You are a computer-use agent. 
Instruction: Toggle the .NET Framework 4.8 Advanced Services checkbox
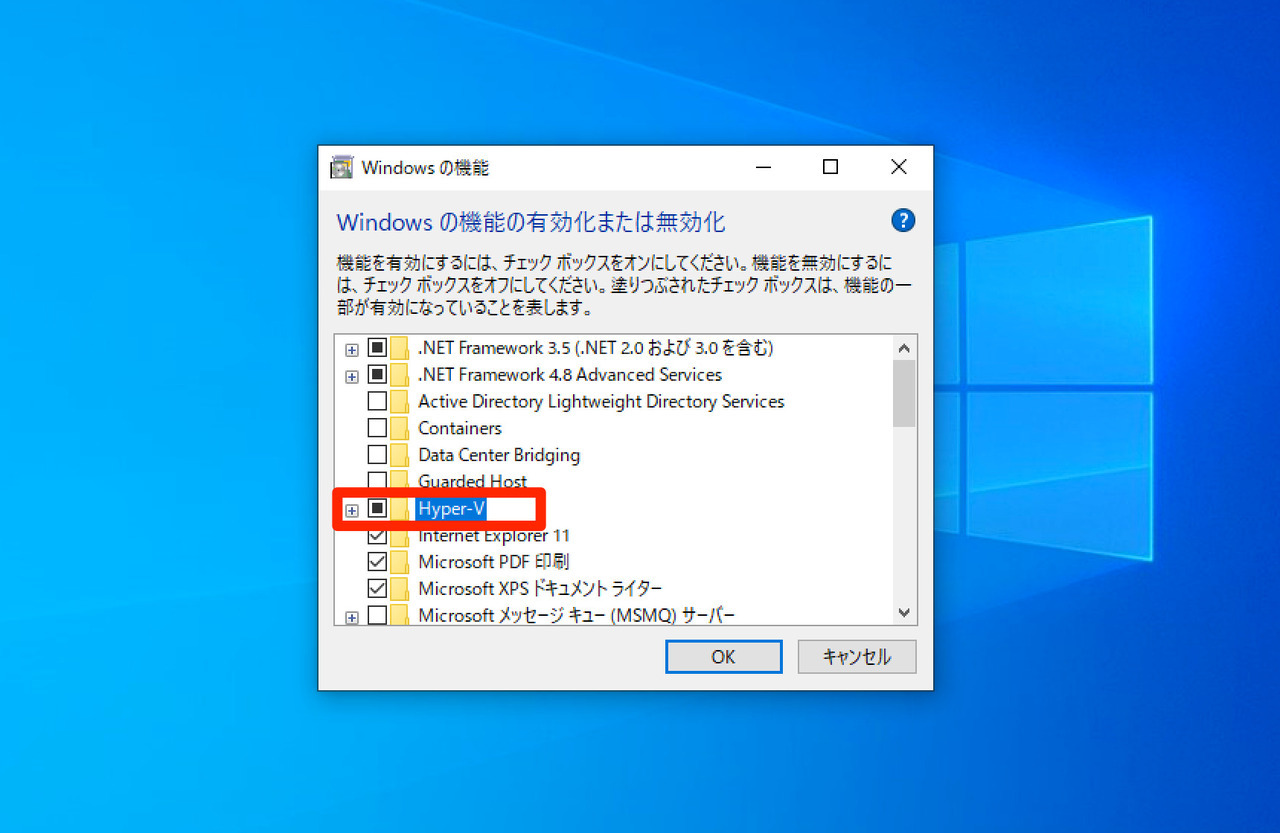[x=377, y=375]
